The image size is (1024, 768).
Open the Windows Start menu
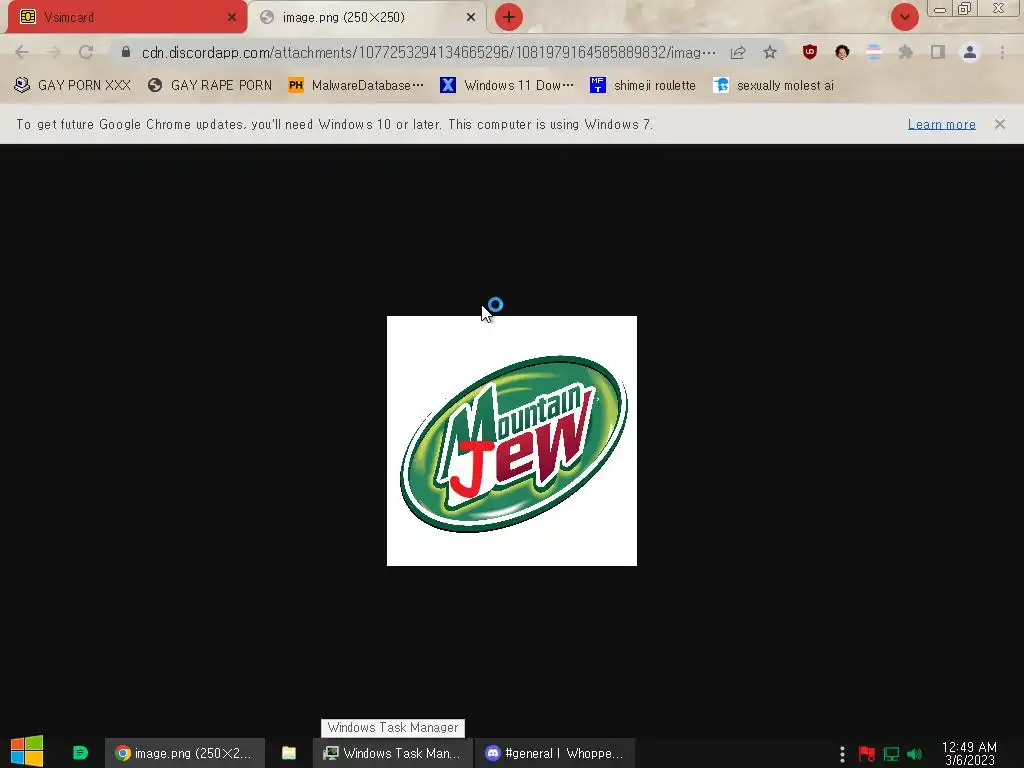[x=27, y=752]
